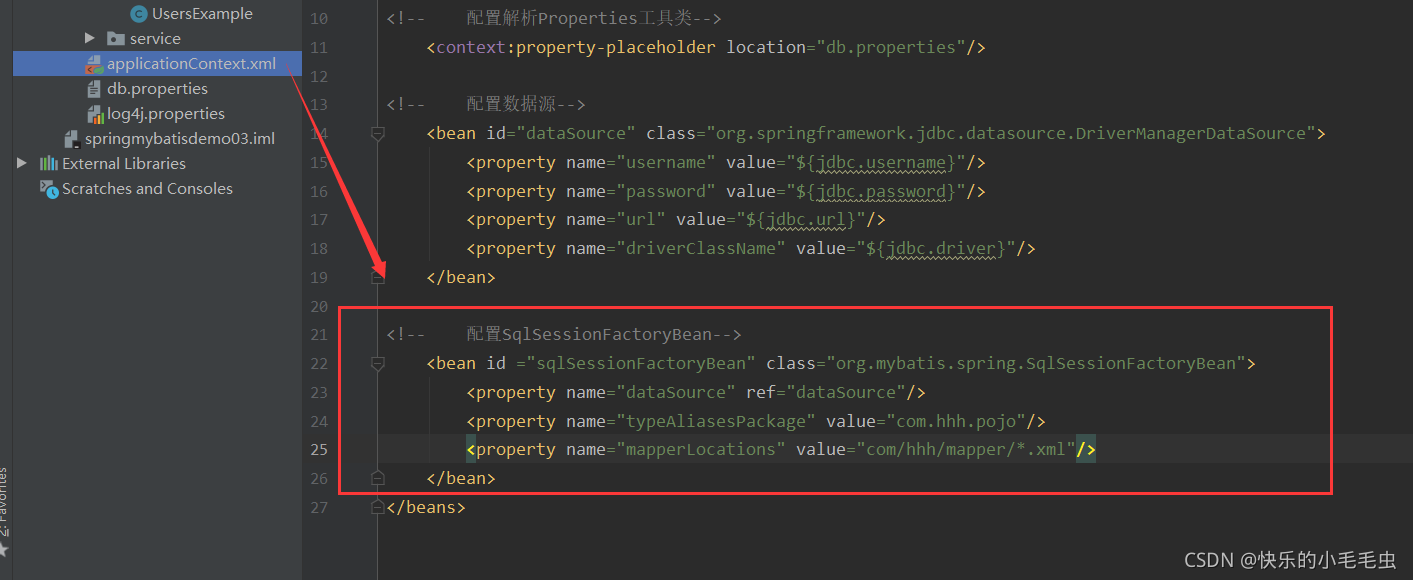This screenshot has width=1413, height=580.
Task: Click ref="dataSource" on line 23
Action: pos(826,392)
